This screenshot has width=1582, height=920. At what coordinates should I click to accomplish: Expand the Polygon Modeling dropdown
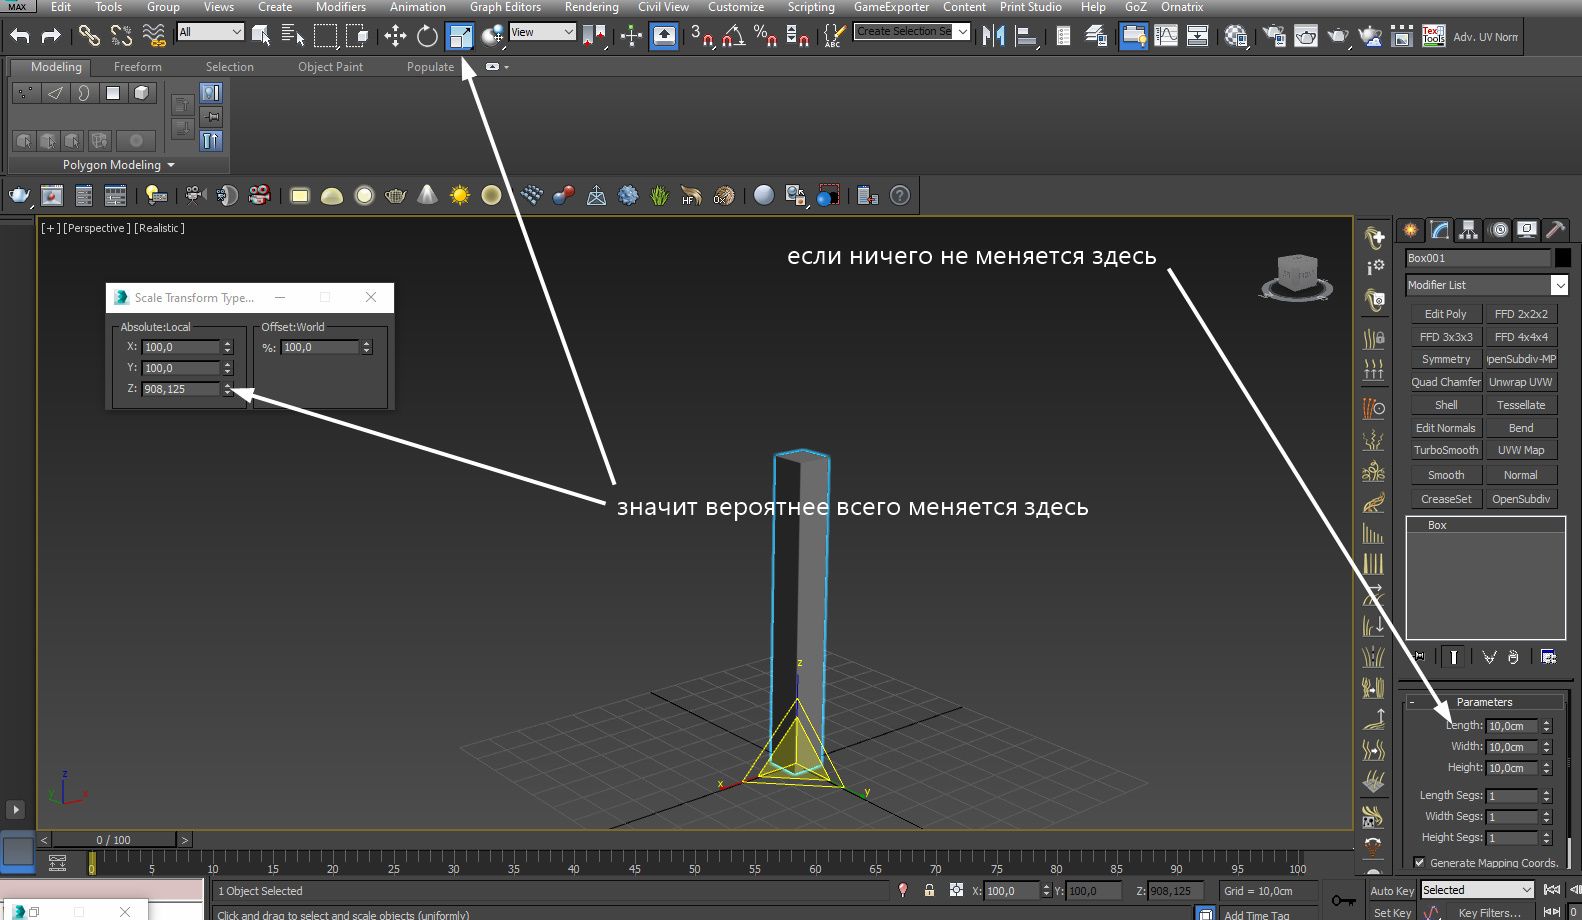119,165
